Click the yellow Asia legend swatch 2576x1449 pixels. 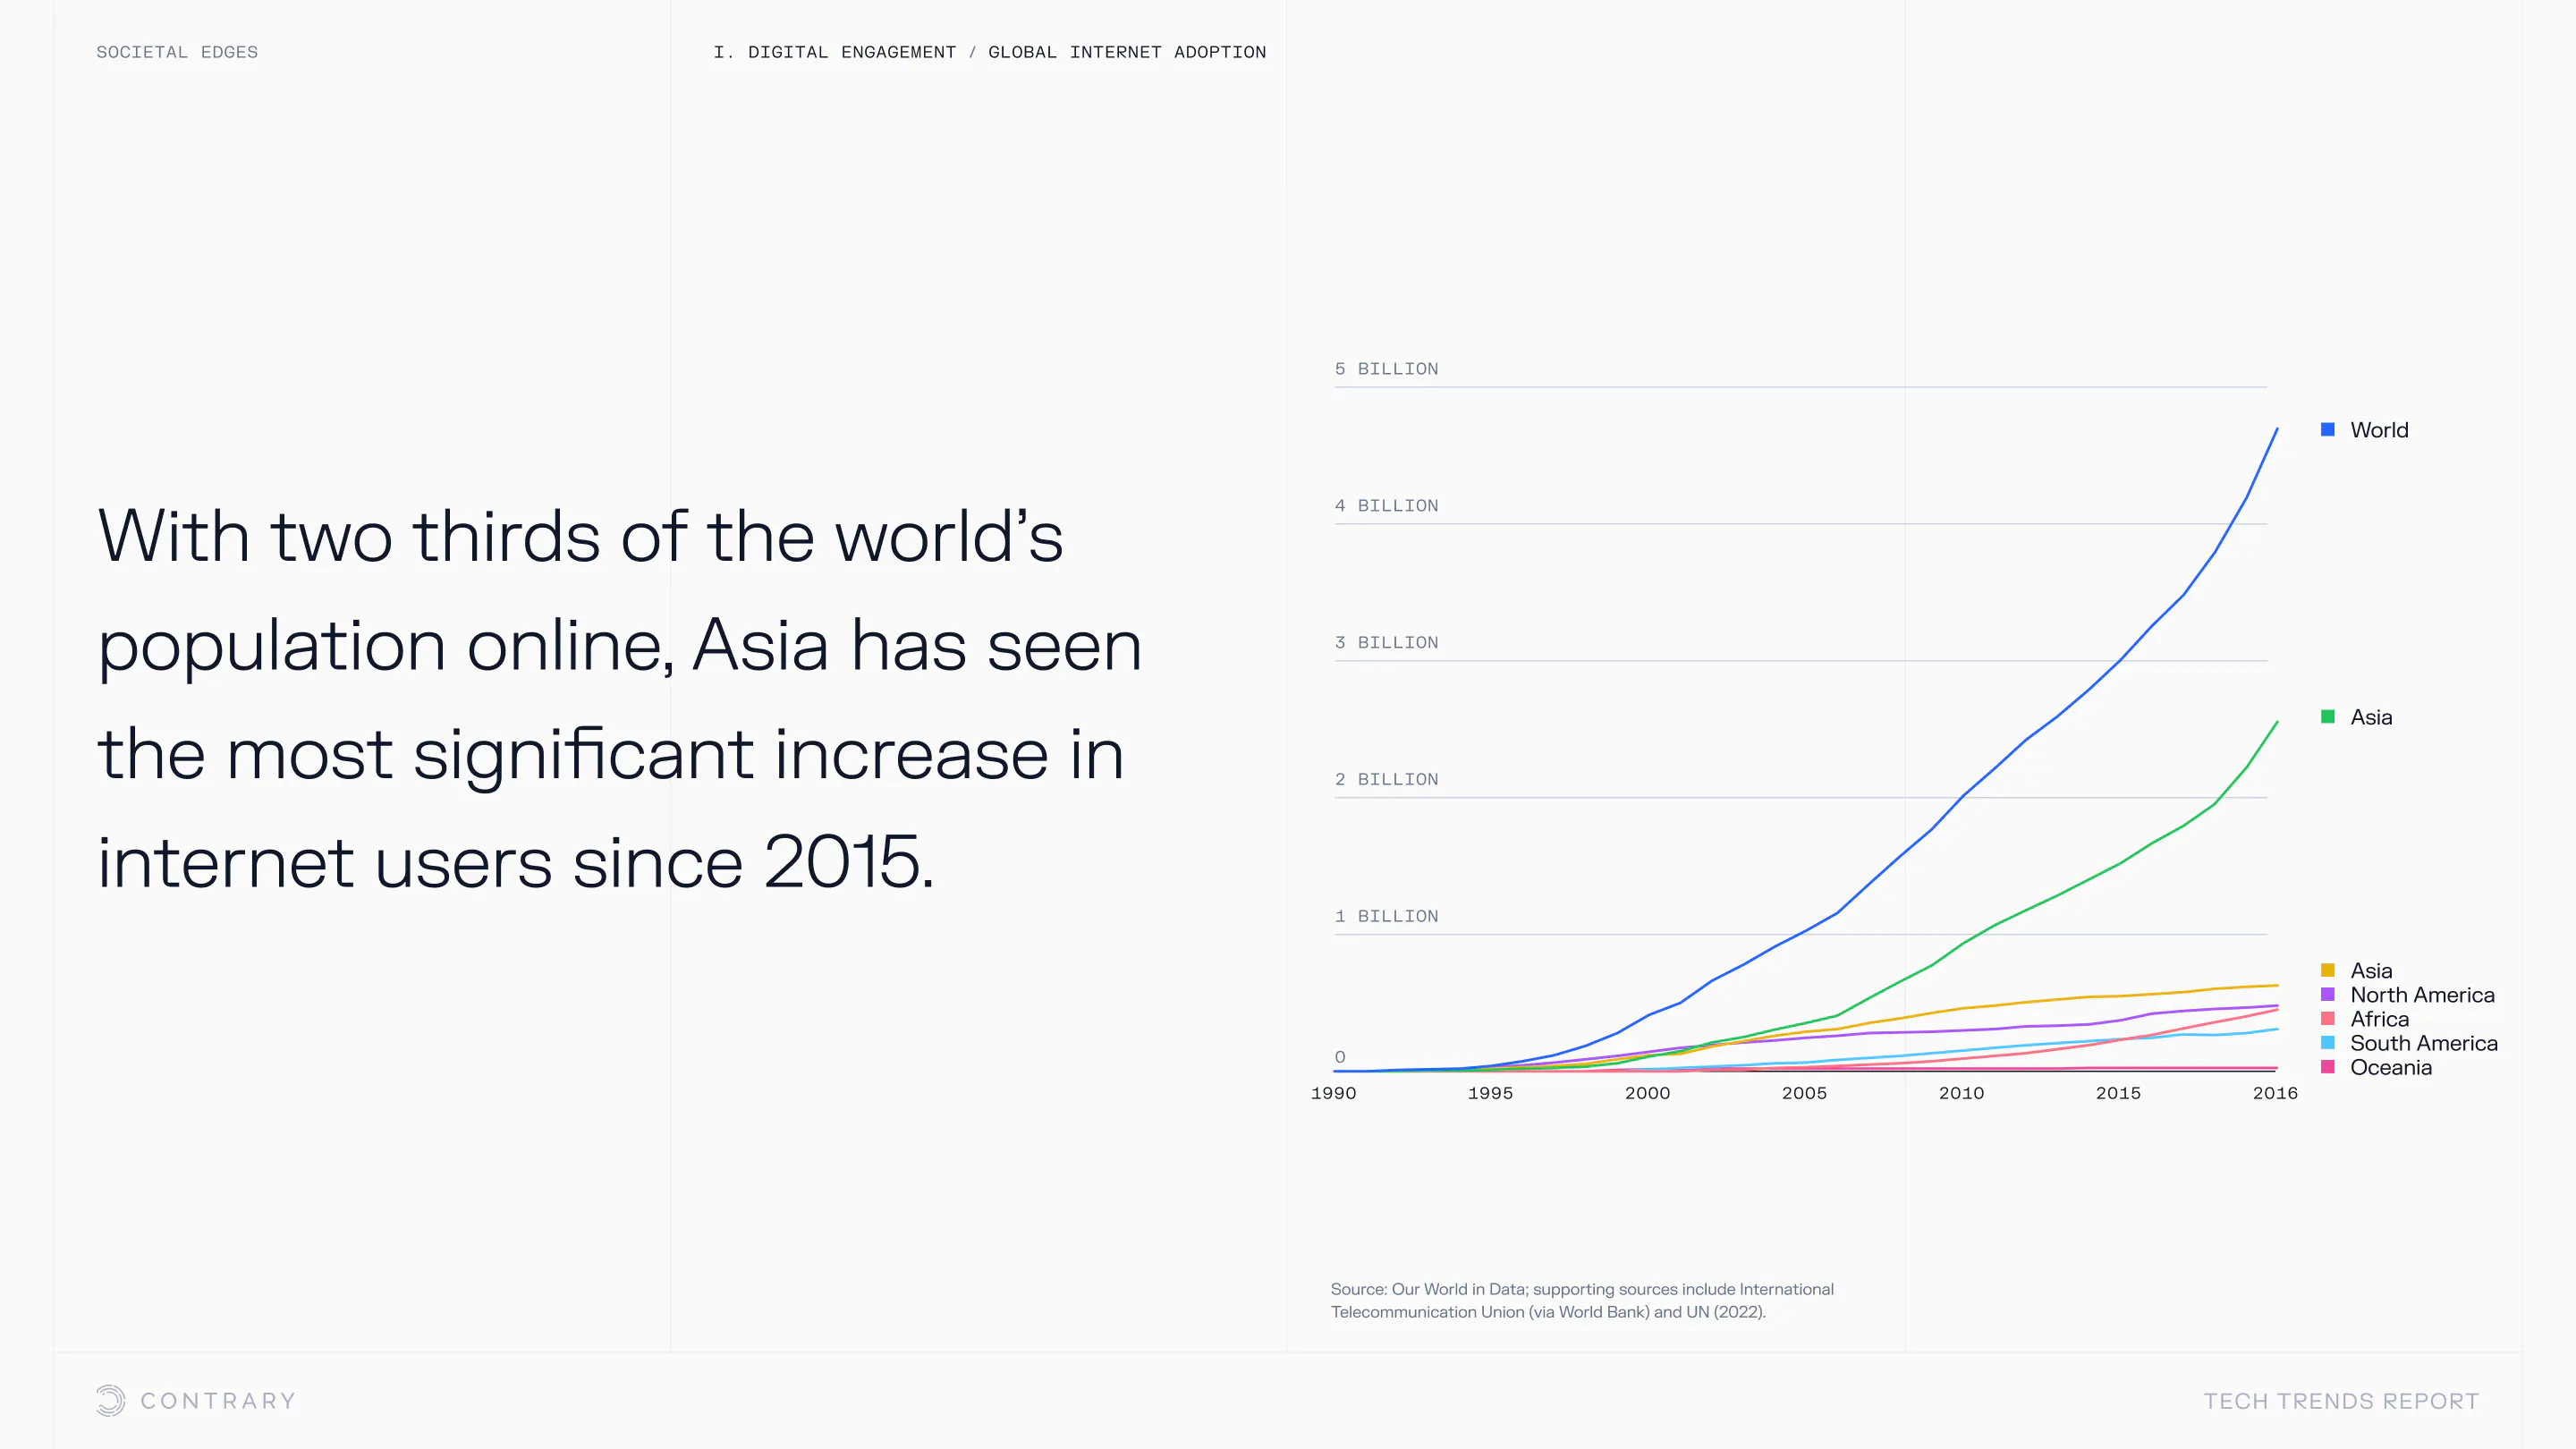2328,970
